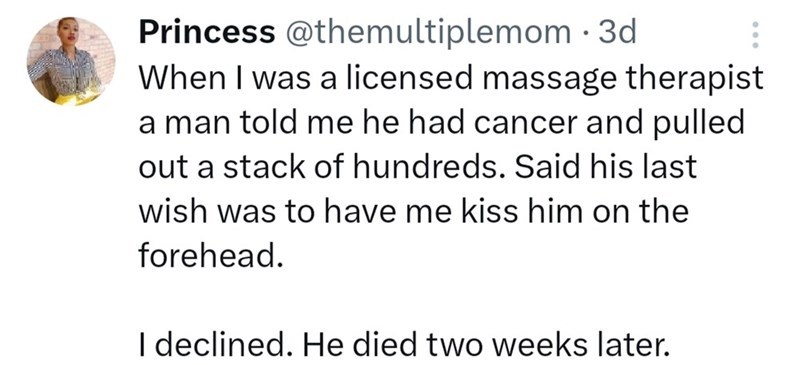Open Princess's round profile picture
Screen dimensions: 800x365
(x=71, y=61)
